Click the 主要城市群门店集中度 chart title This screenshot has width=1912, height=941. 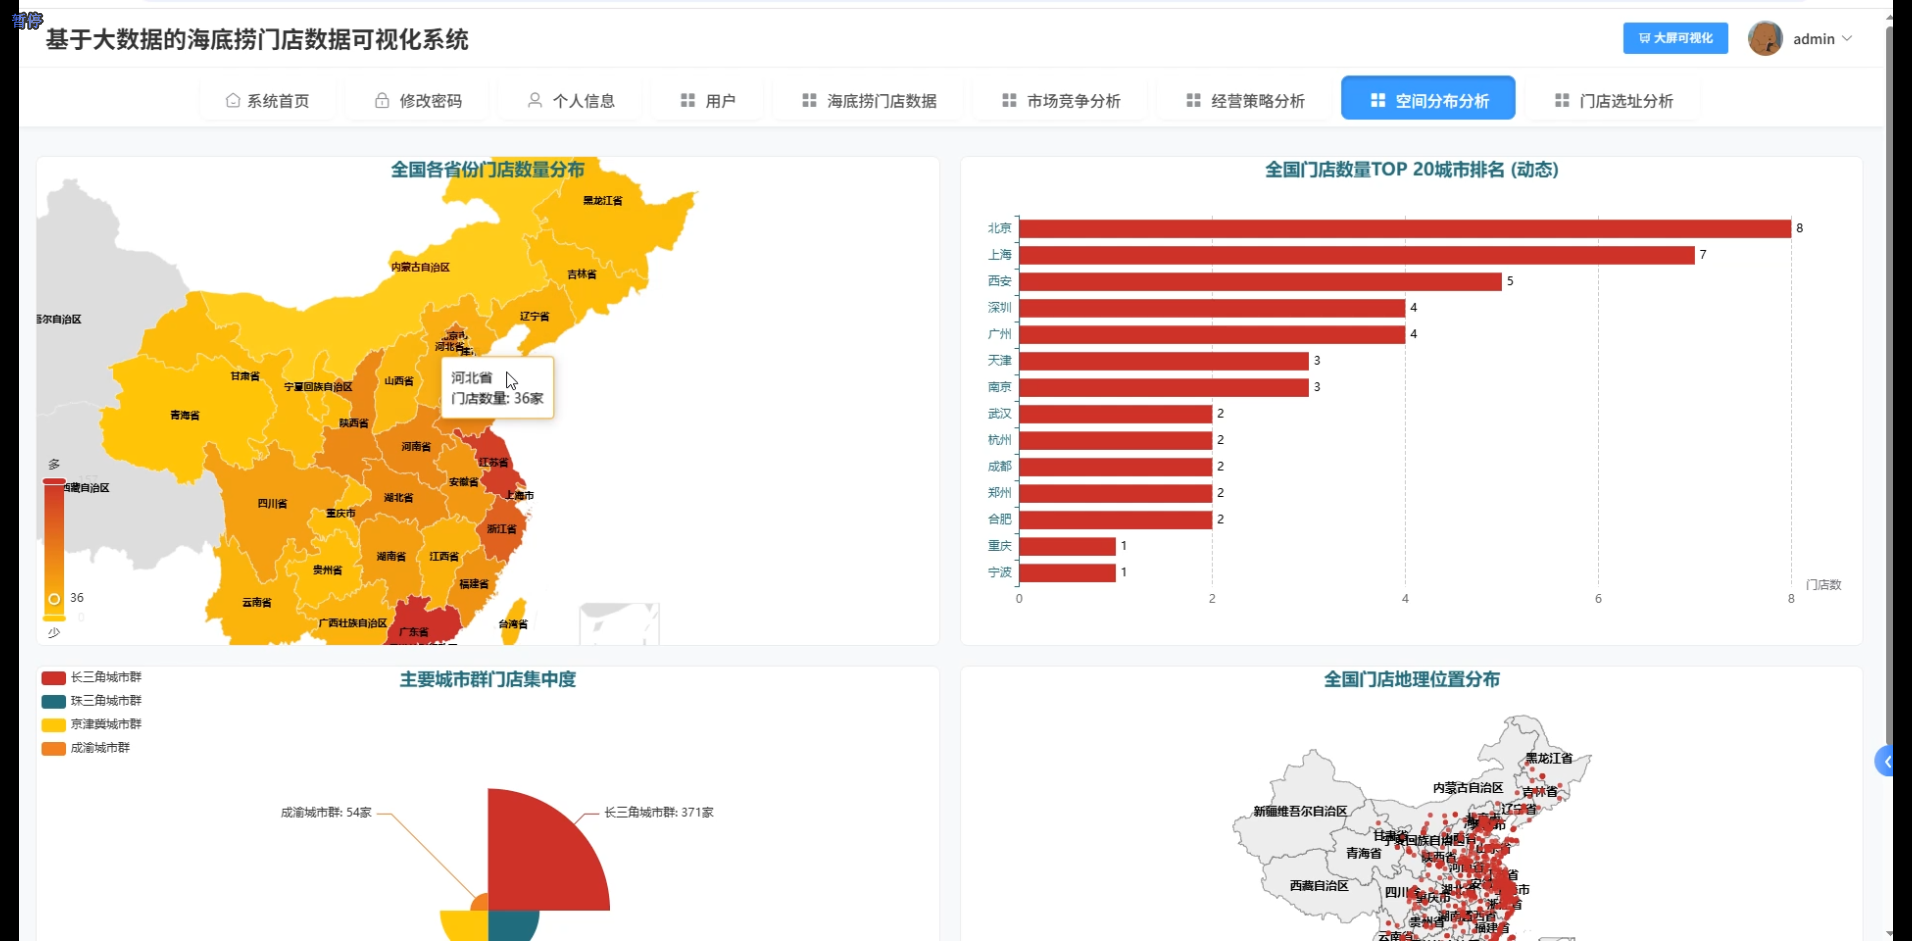488,679
